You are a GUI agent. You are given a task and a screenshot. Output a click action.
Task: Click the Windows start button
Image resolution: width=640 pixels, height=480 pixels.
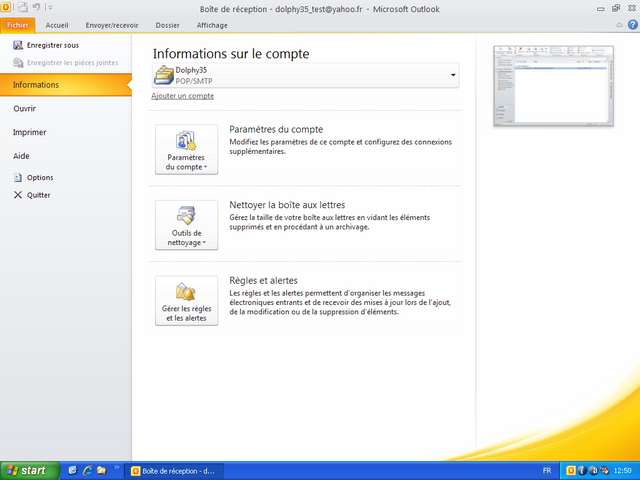pyautogui.click(x=30, y=471)
